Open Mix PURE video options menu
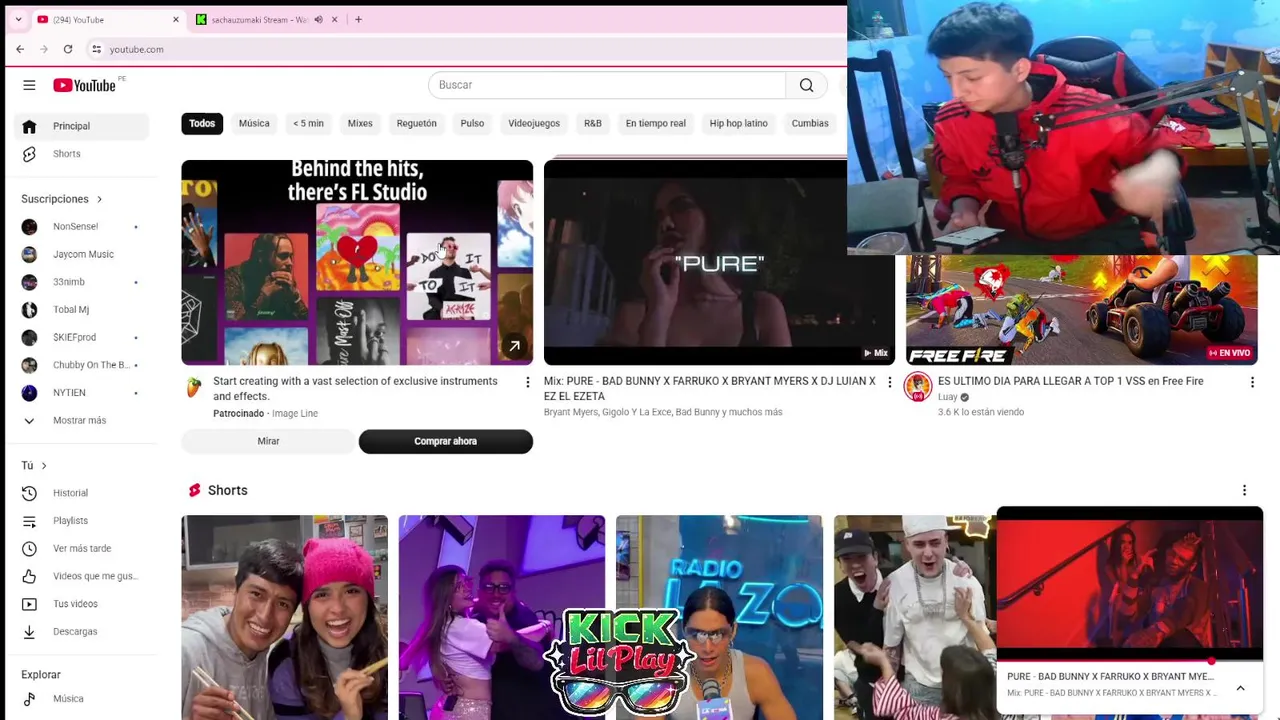The image size is (1280, 720). tap(890, 382)
